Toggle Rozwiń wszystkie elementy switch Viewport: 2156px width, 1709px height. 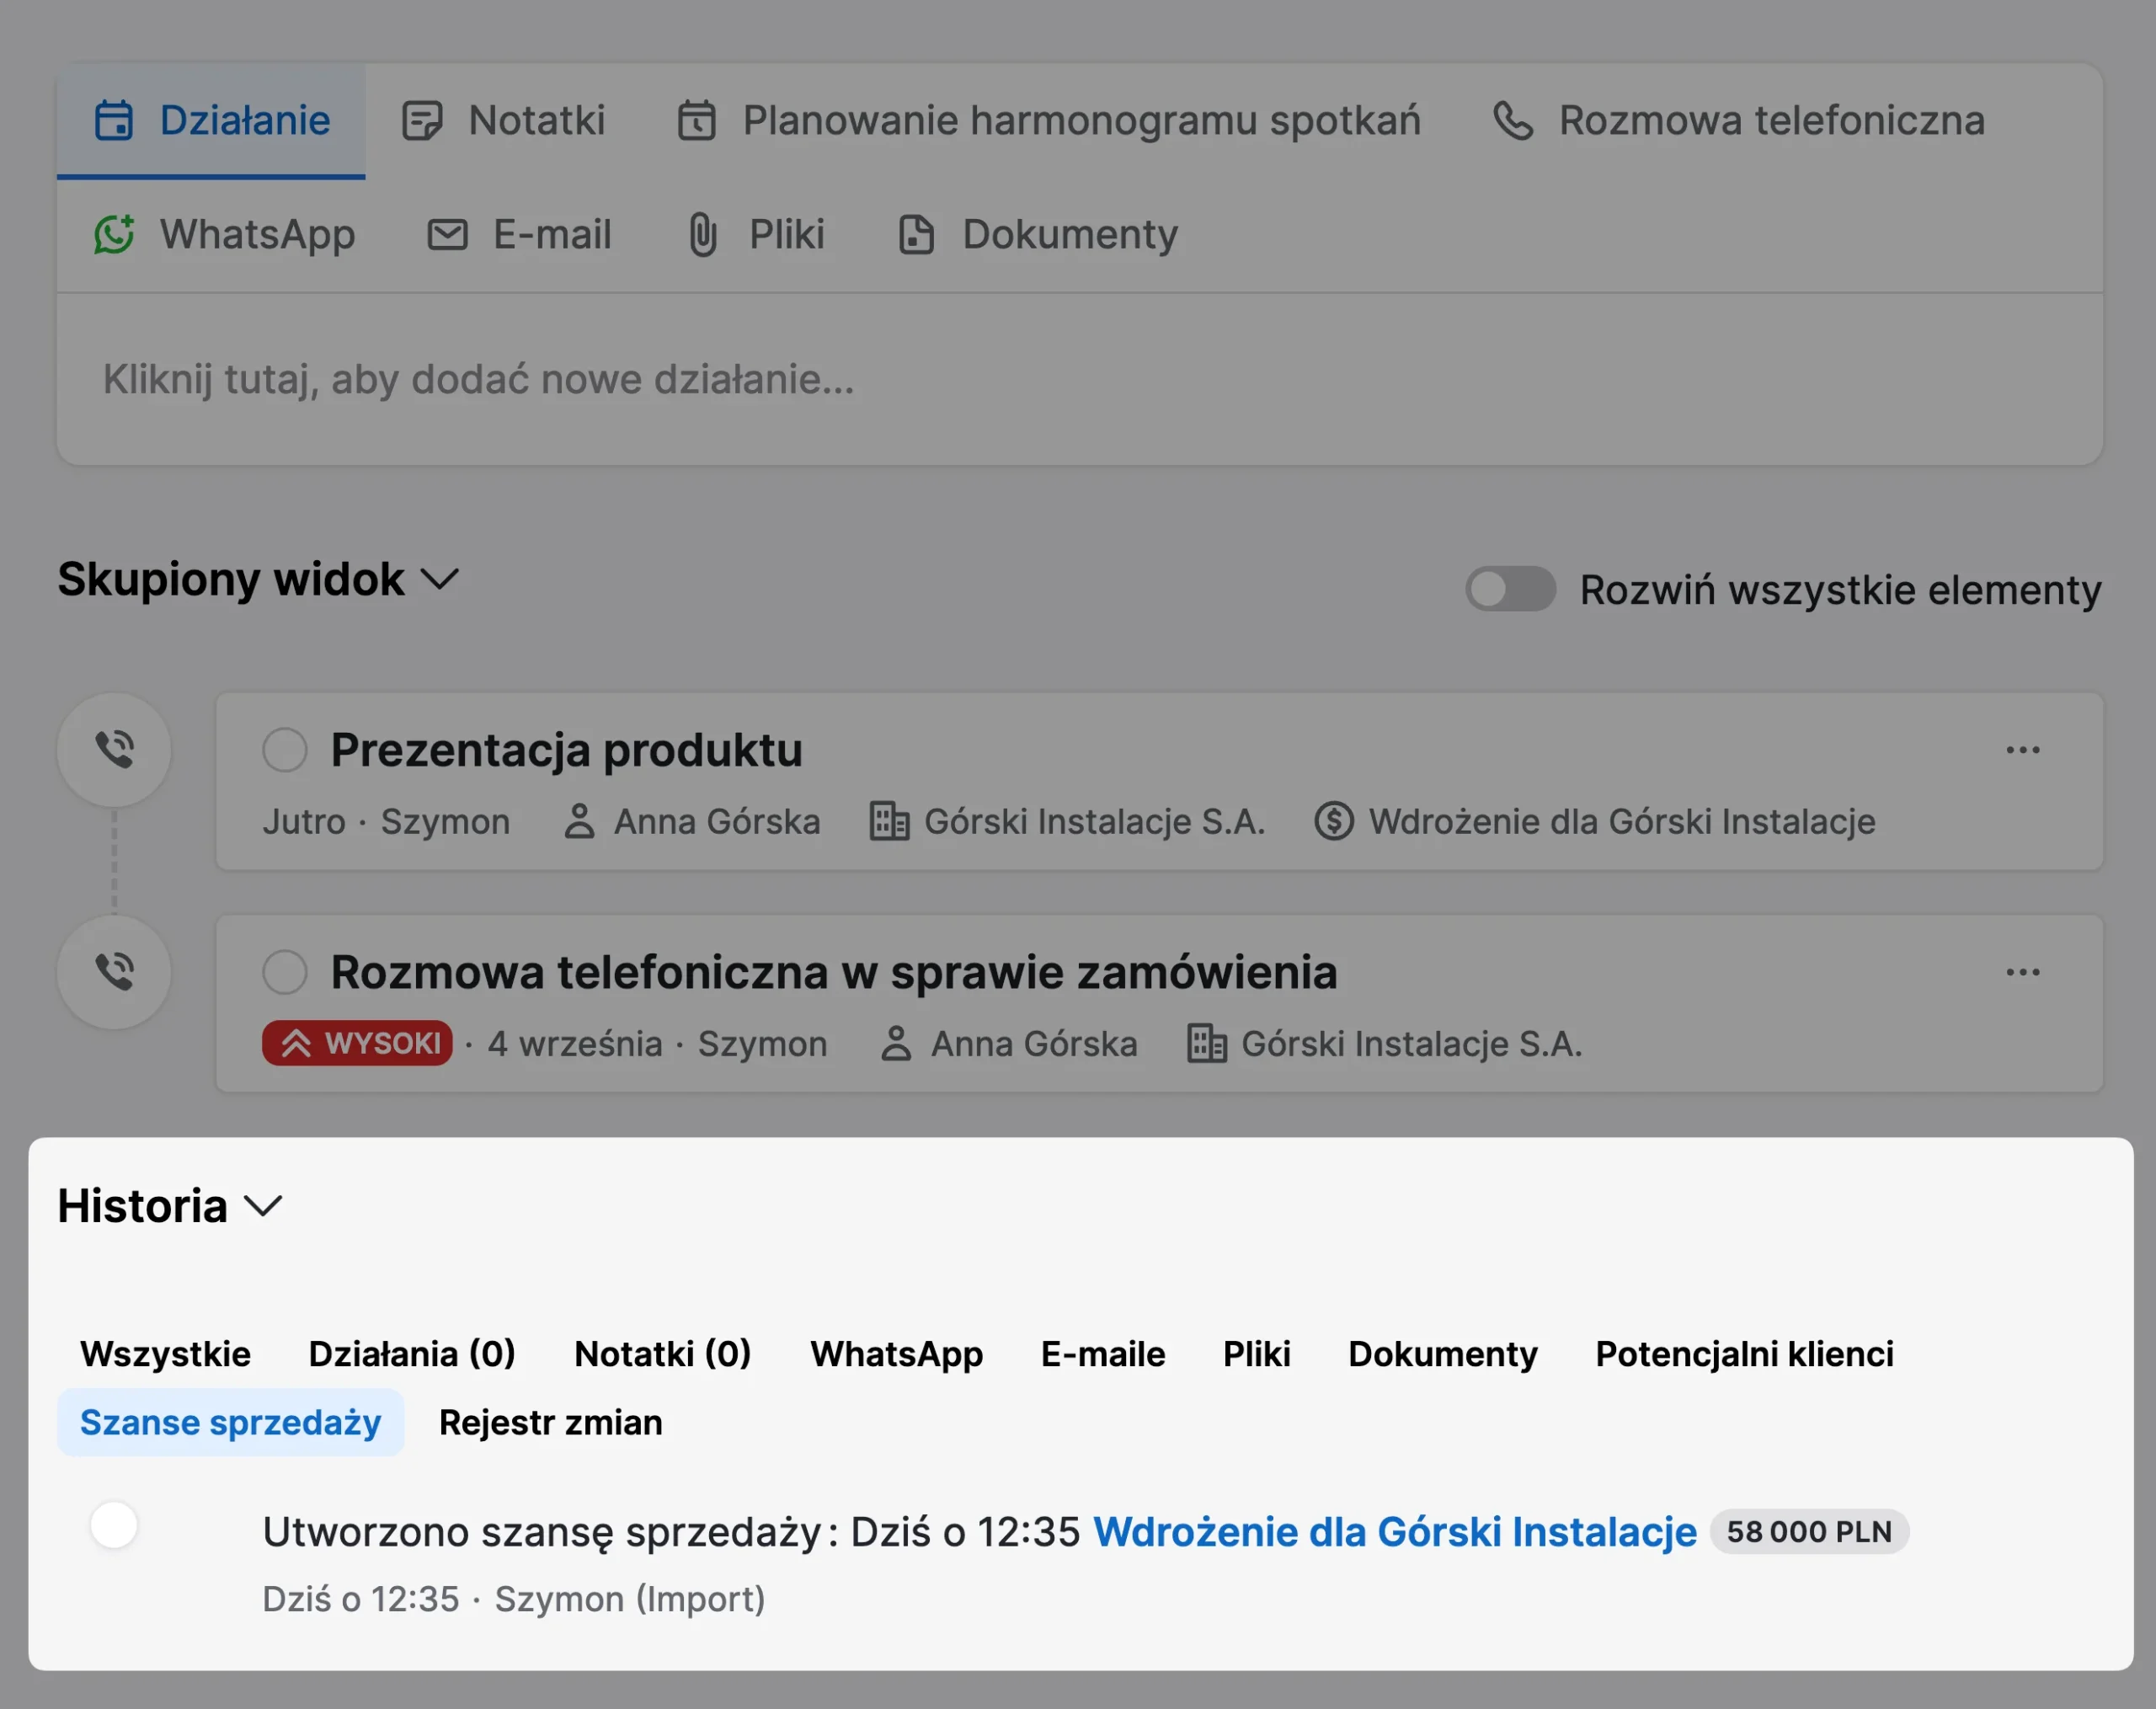pyautogui.click(x=1510, y=588)
